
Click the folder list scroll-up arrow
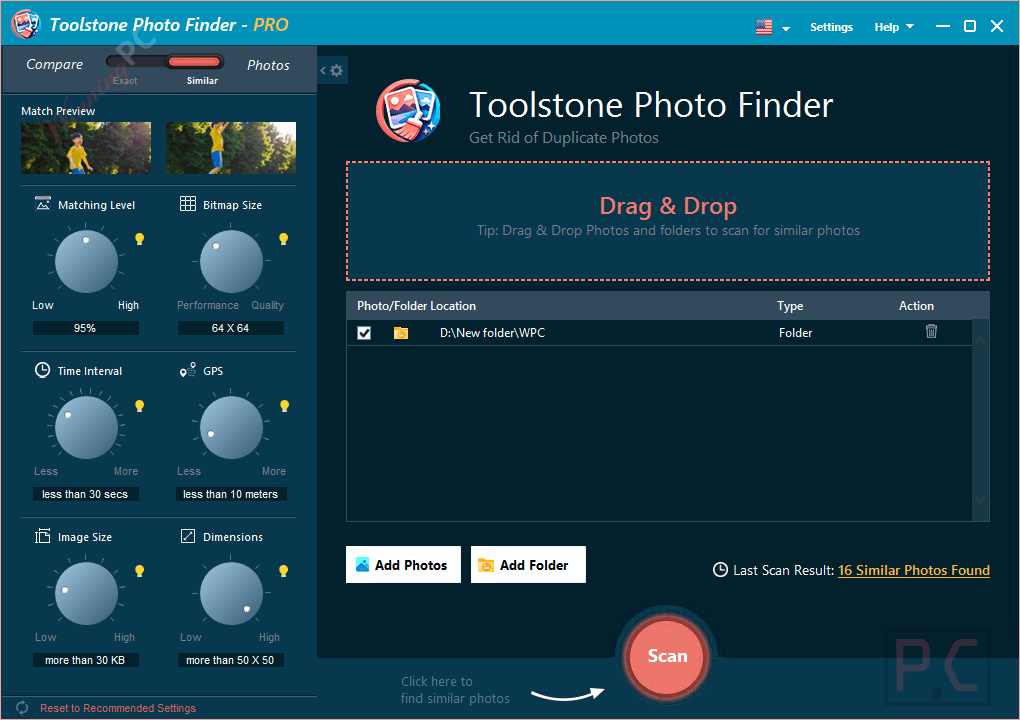(x=980, y=340)
